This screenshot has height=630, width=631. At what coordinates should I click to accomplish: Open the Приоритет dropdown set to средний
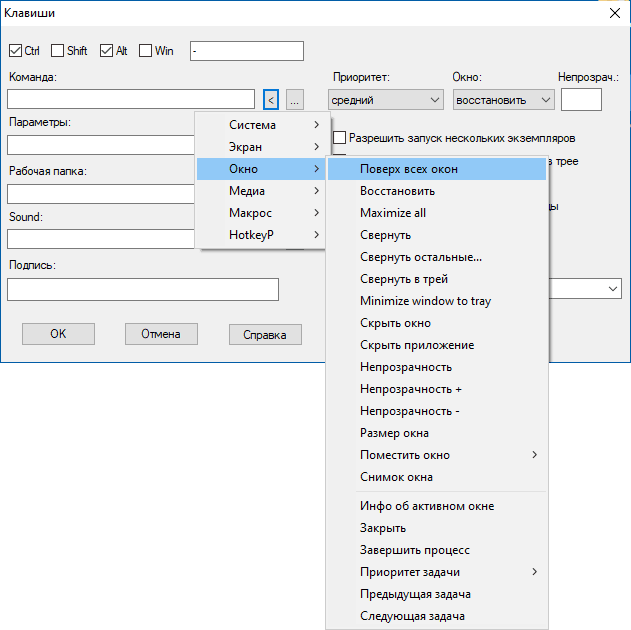(x=386, y=100)
